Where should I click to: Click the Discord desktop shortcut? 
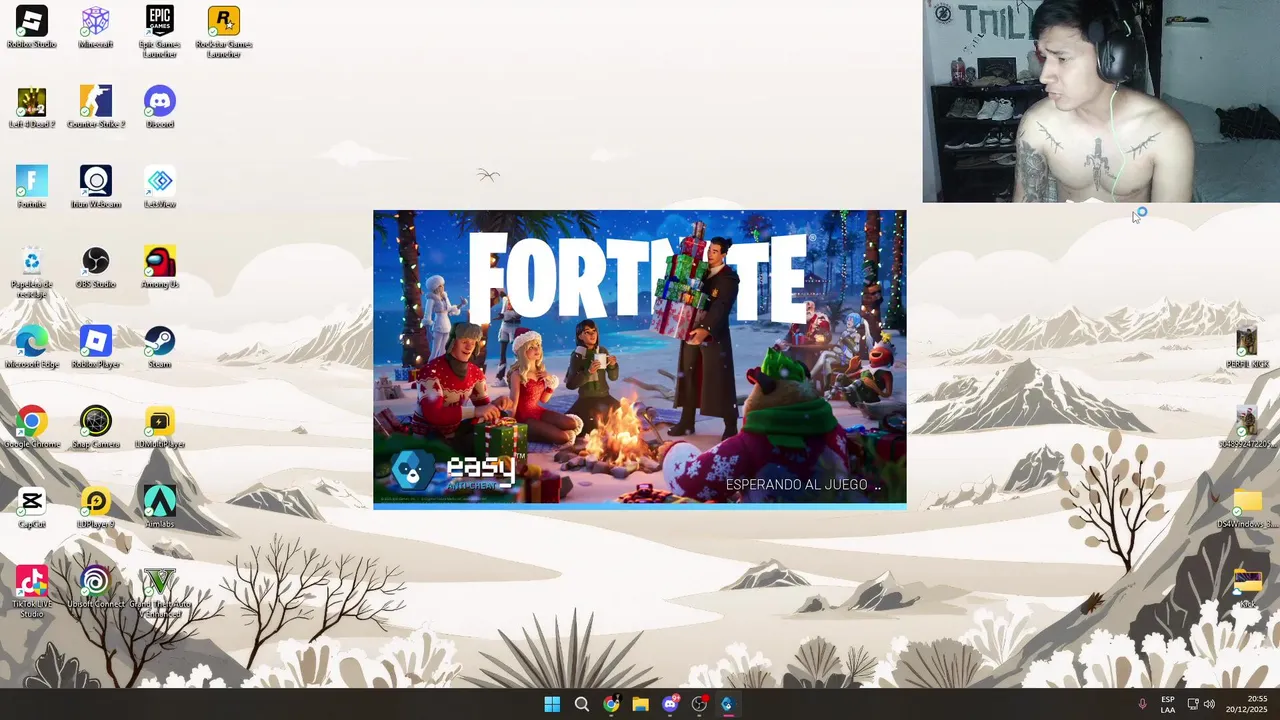click(160, 107)
